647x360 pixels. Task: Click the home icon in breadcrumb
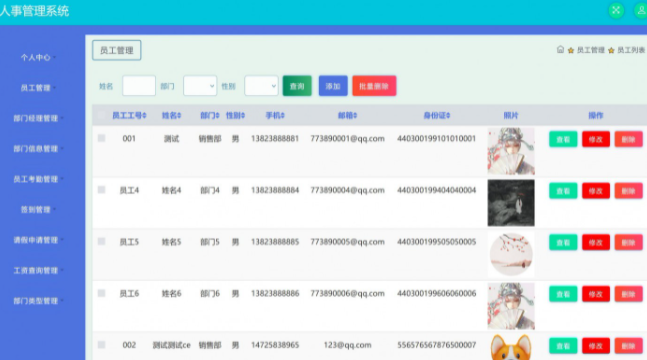coord(560,50)
